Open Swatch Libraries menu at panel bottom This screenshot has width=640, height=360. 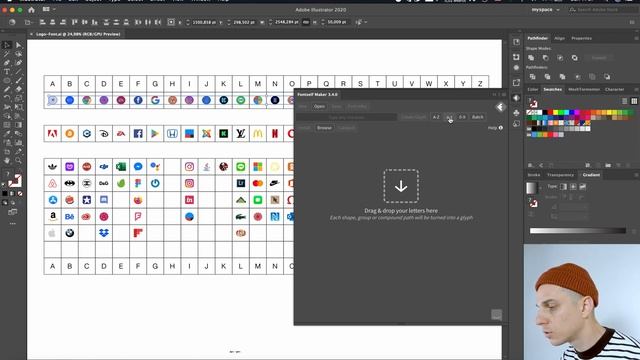[x=531, y=165]
